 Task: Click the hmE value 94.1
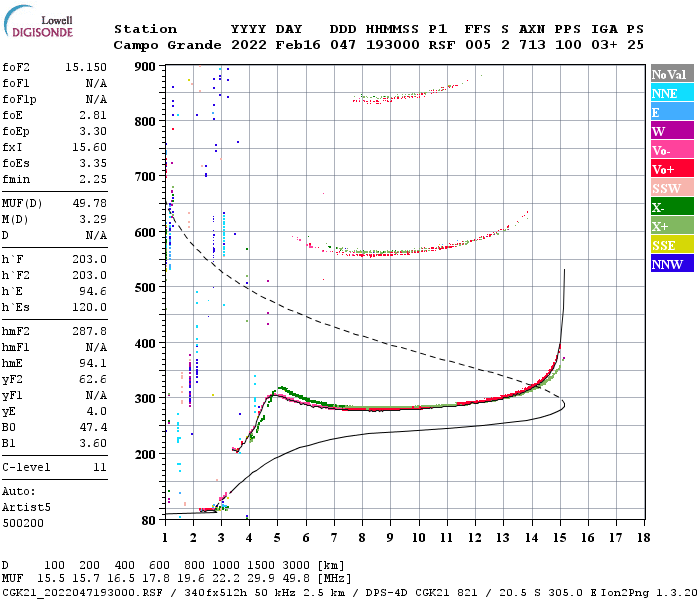tap(93, 363)
